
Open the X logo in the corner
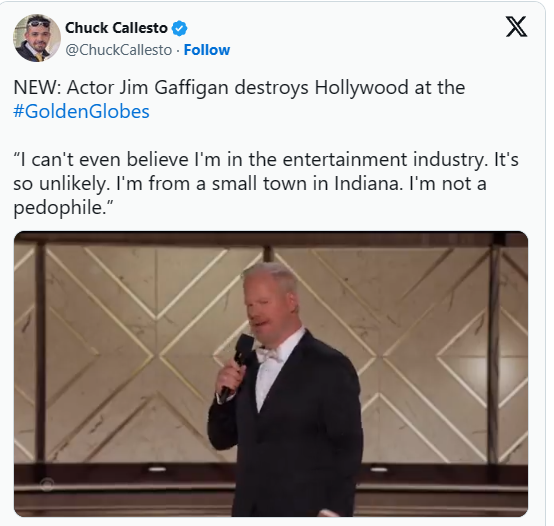pos(516,26)
